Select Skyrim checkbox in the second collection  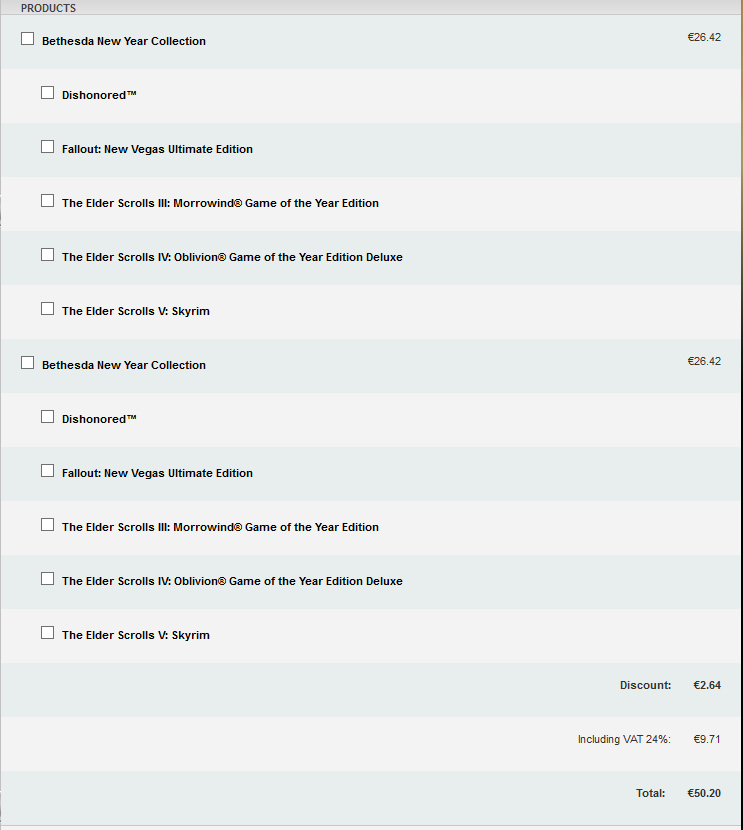tap(48, 633)
